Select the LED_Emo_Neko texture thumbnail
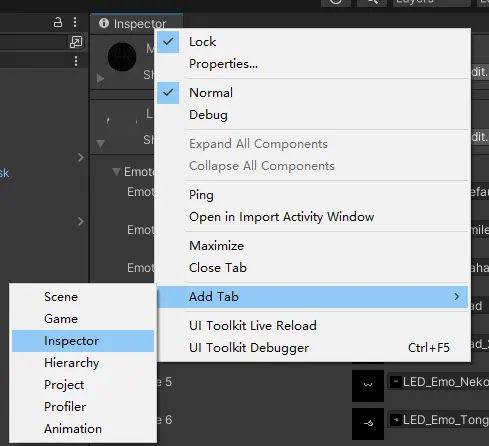Viewport: 489px width, 446px height. click(368, 386)
